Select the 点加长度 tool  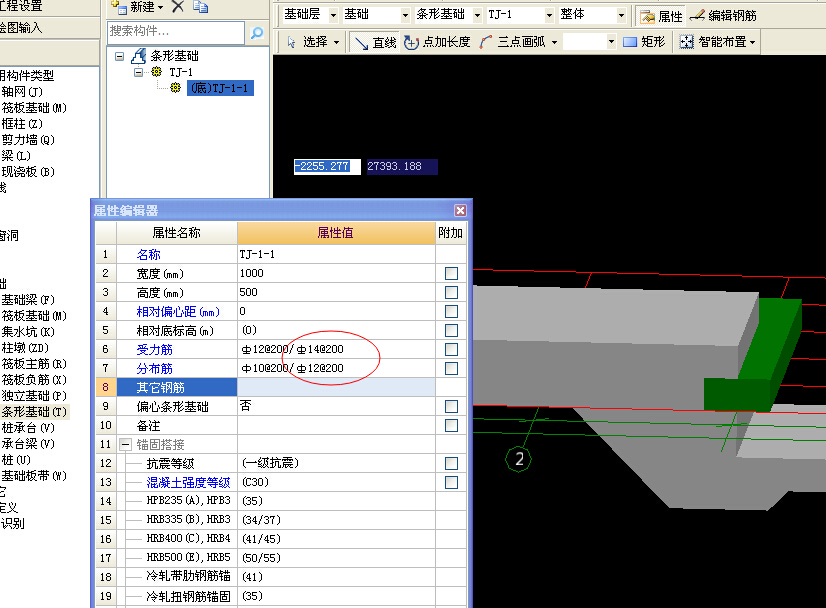point(437,42)
